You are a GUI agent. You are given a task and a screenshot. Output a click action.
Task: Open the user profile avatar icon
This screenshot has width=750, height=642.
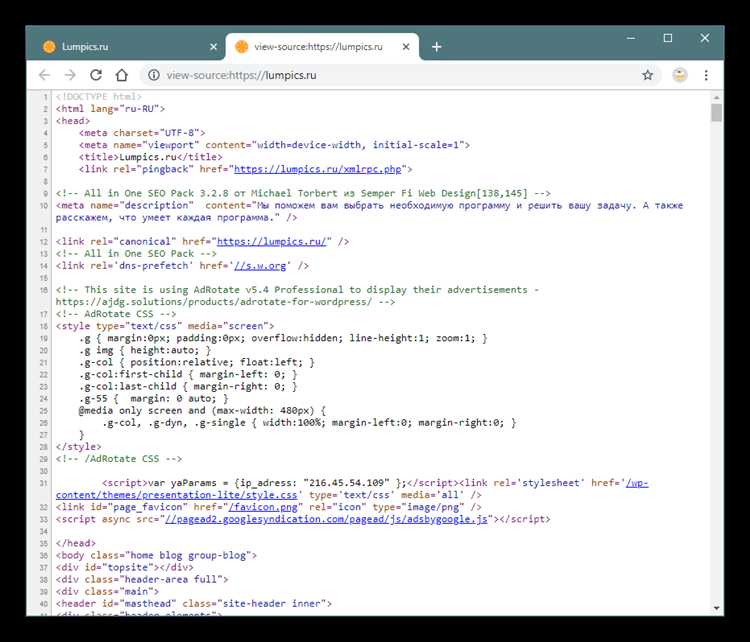click(680, 75)
